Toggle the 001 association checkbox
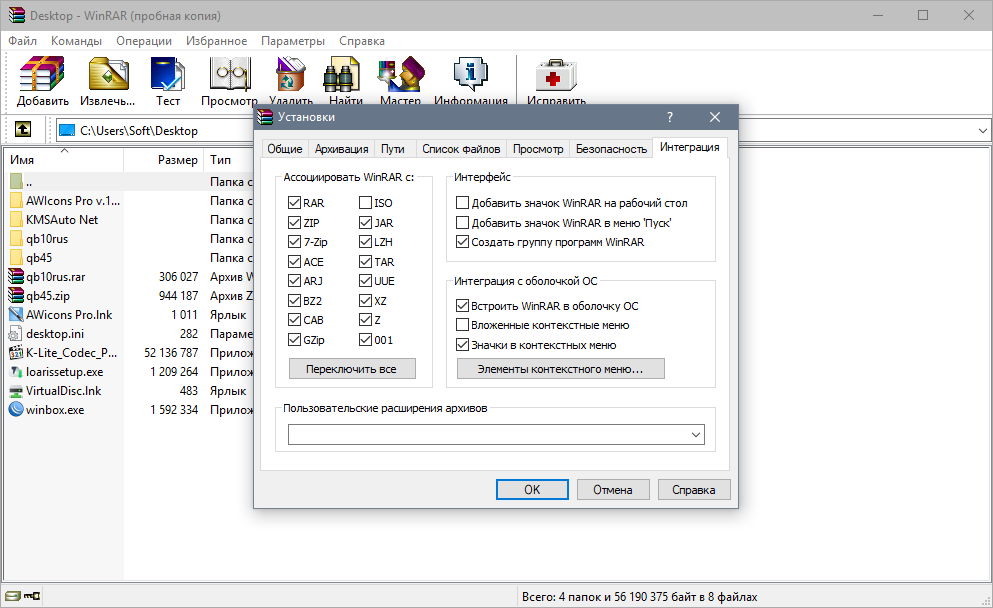993x608 pixels. tap(365, 339)
